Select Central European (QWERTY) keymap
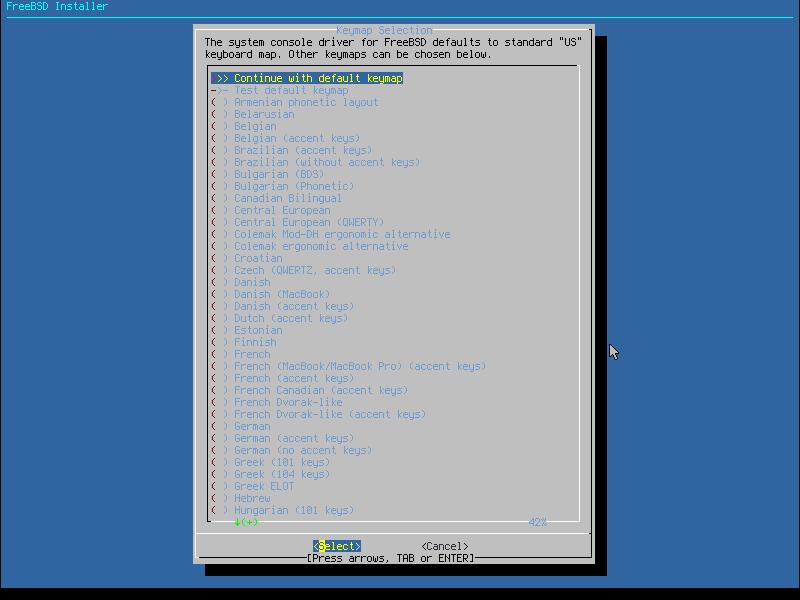Viewport: 800px width, 600px height. click(x=298, y=222)
